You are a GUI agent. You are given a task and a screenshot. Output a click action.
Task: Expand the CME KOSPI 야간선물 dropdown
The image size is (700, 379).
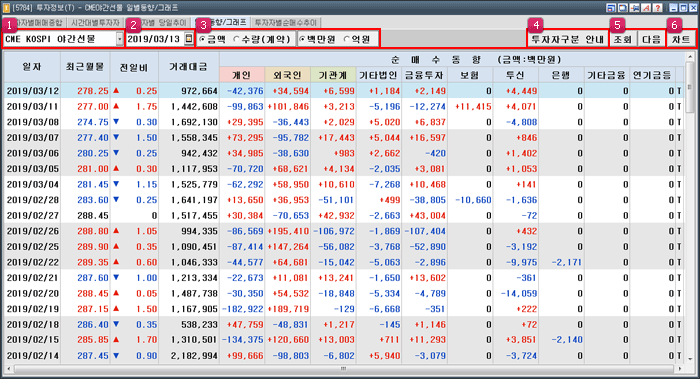coord(120,39)
